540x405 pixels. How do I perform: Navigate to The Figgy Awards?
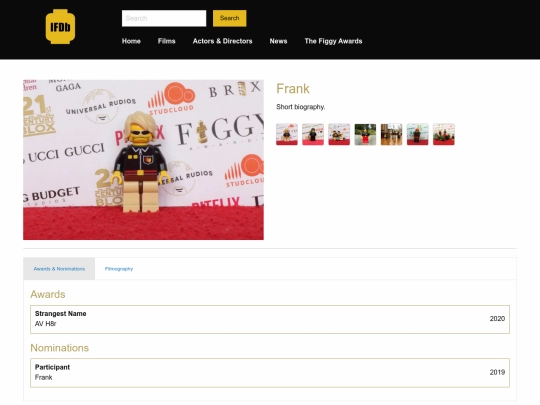tap(333, 41)
